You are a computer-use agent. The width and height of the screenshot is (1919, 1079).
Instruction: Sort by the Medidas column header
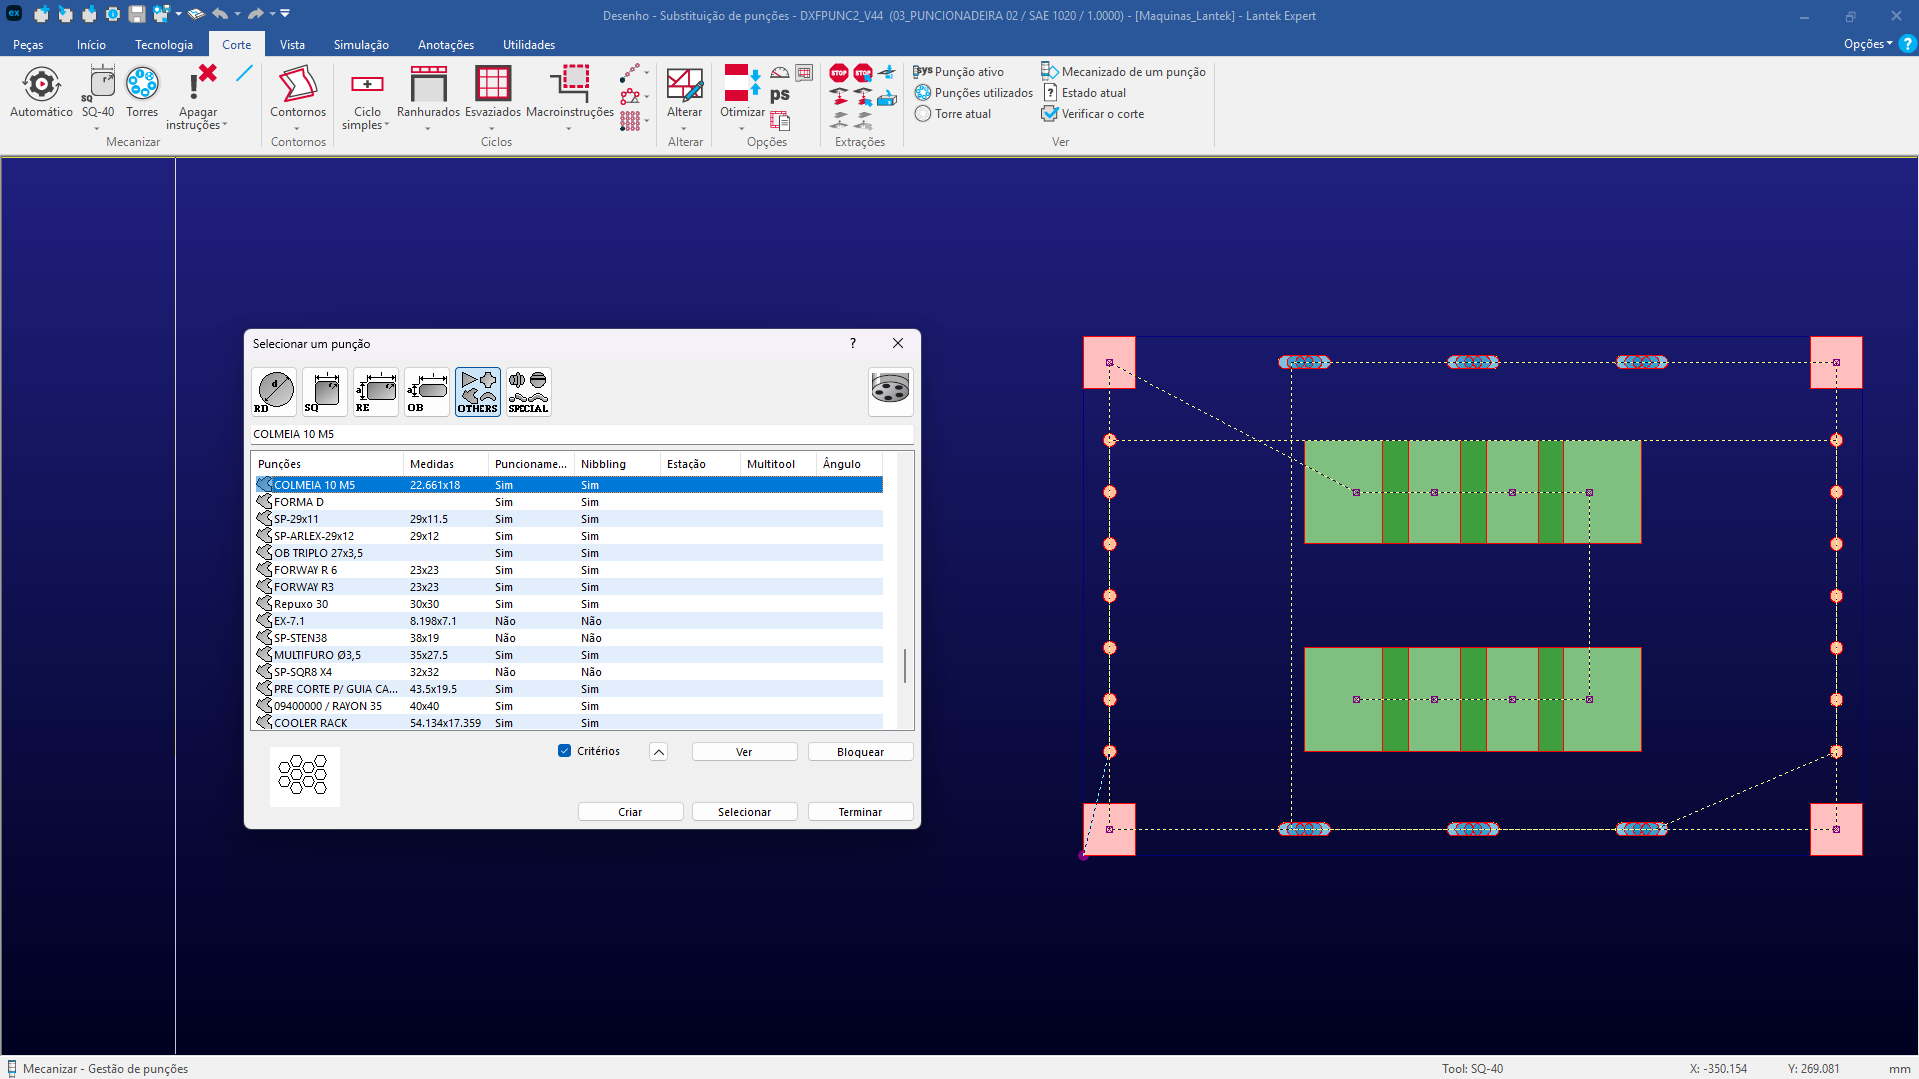tap(445, 464)
